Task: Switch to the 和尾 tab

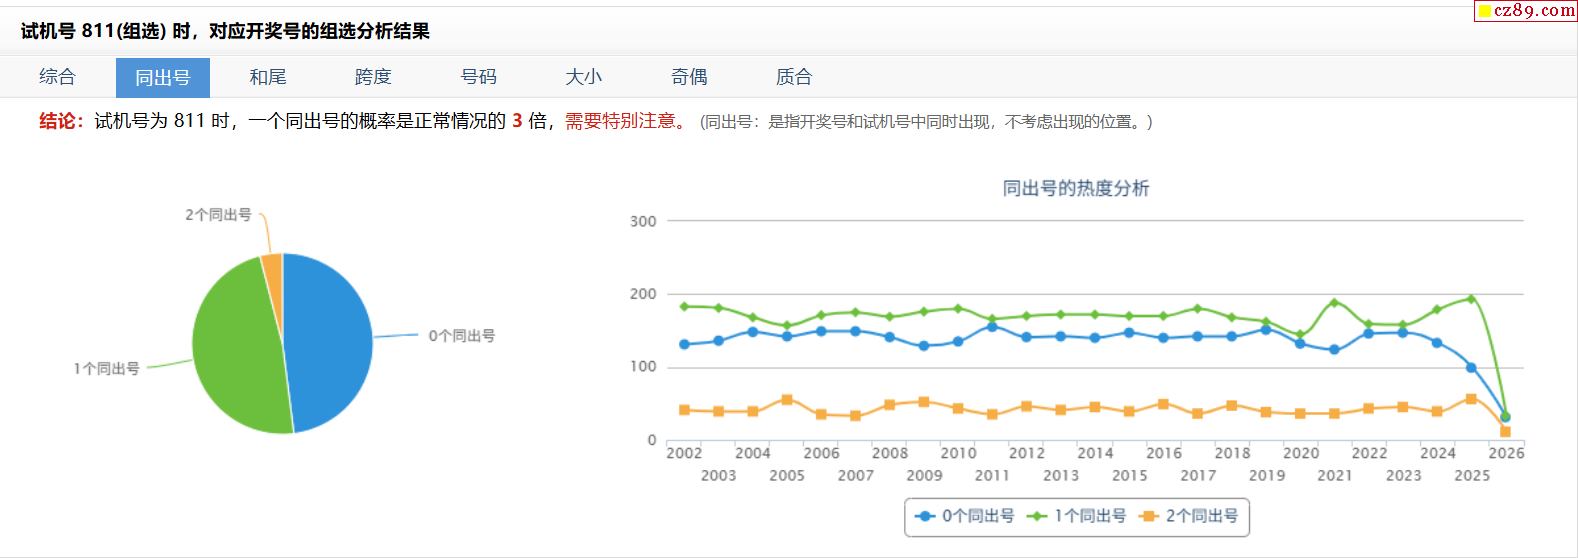Action: point(268,77)
